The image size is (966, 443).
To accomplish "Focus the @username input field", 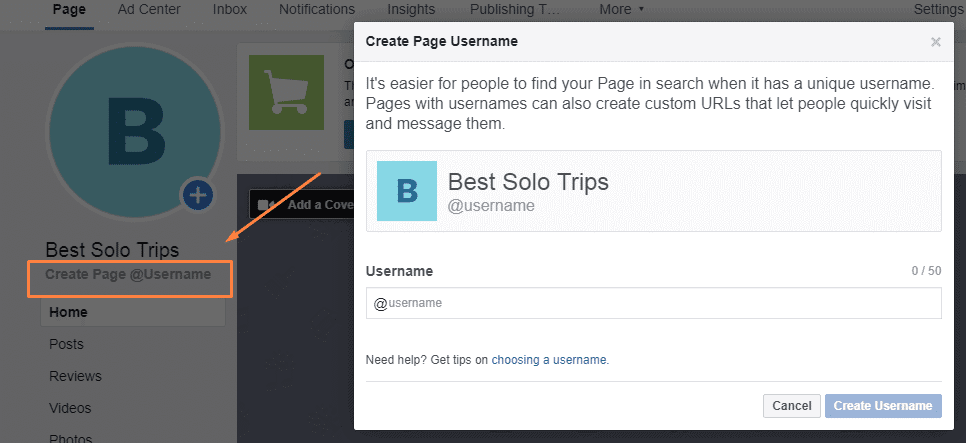I will coord(654,303).
